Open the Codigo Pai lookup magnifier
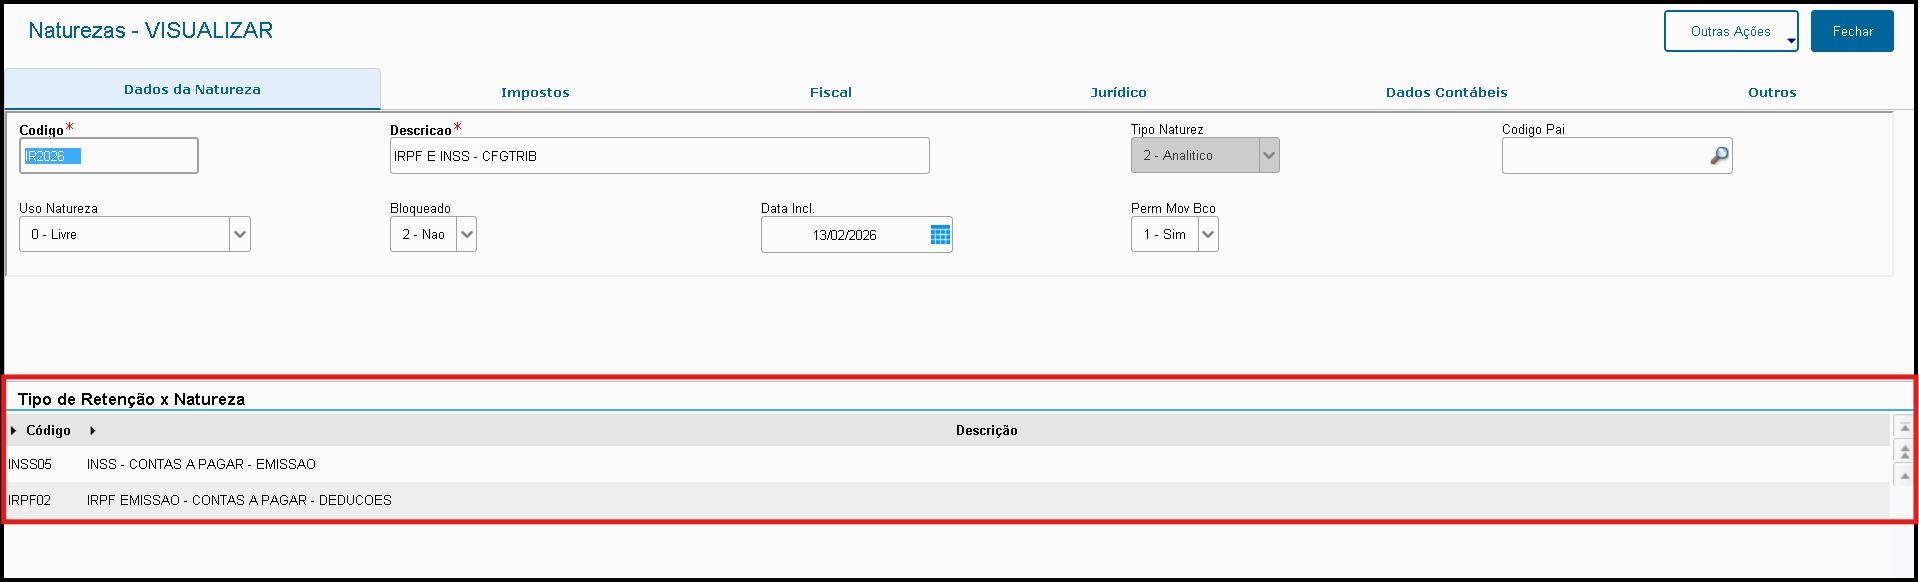The height and width of the screenshot is (582, 1919). point(1719,156)
